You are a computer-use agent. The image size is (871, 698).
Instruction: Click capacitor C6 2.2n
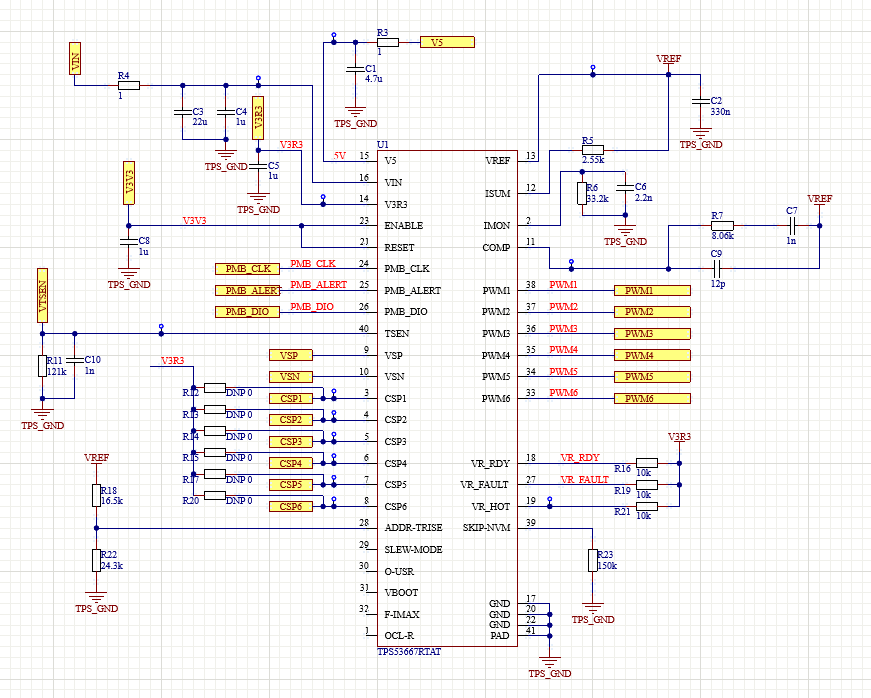point(625,188)
